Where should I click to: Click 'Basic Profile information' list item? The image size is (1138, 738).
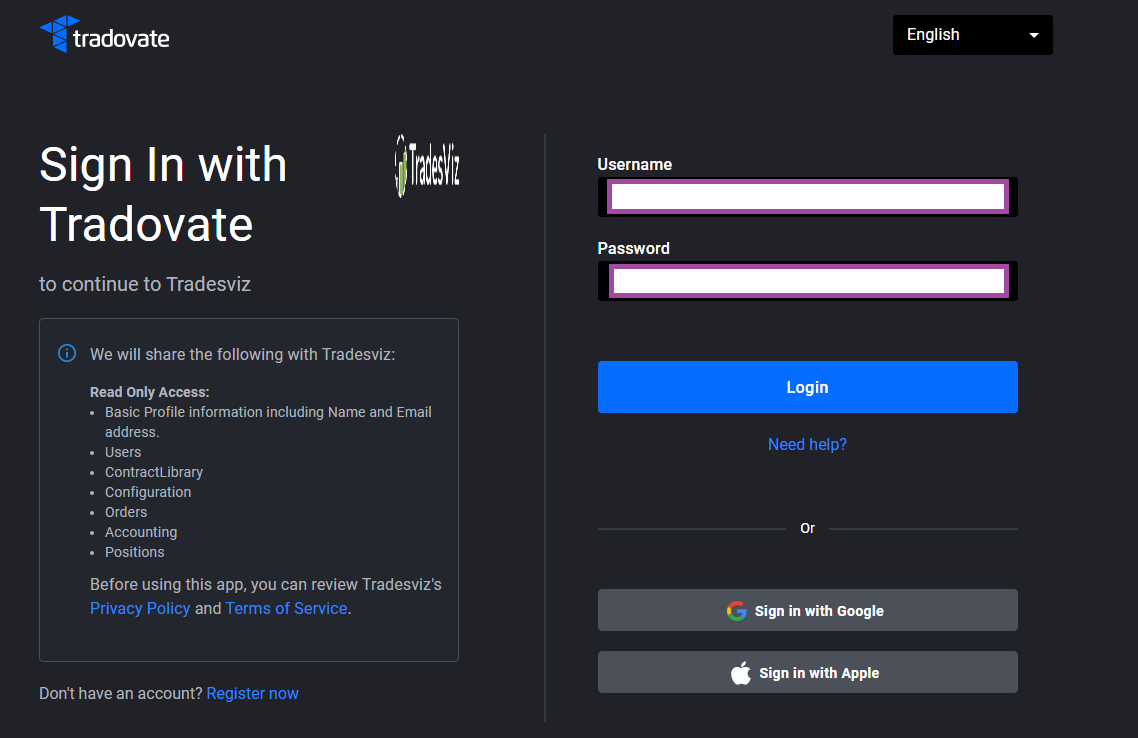coord(269,422)
